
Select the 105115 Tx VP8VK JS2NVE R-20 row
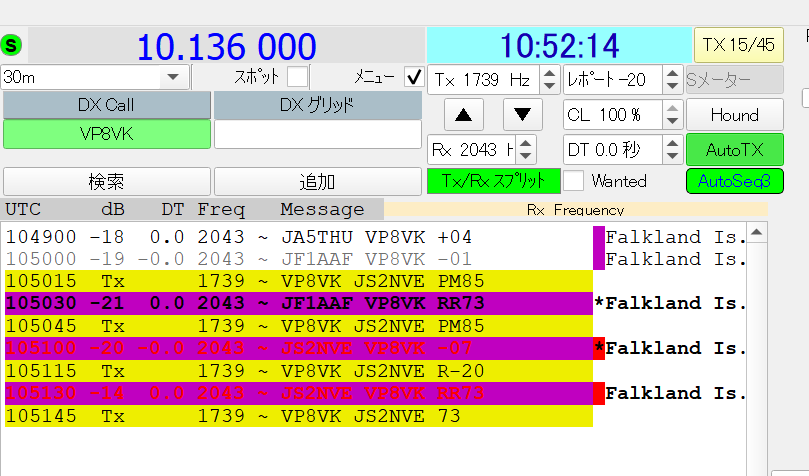[x=299, y=371]
